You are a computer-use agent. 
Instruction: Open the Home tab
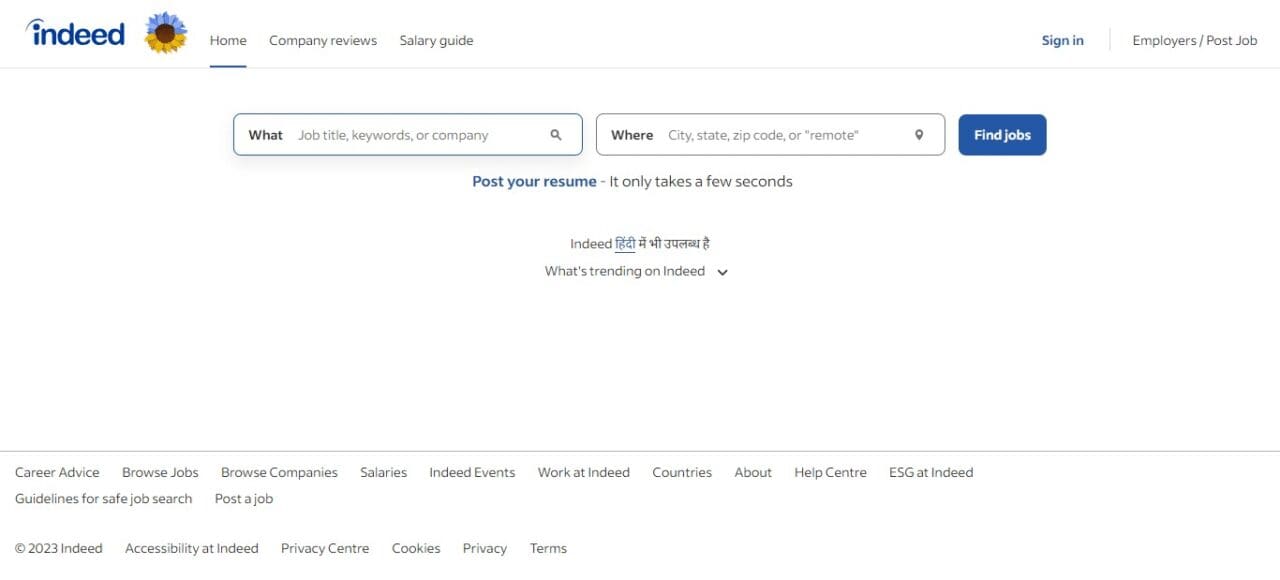(x=228, y=41)
